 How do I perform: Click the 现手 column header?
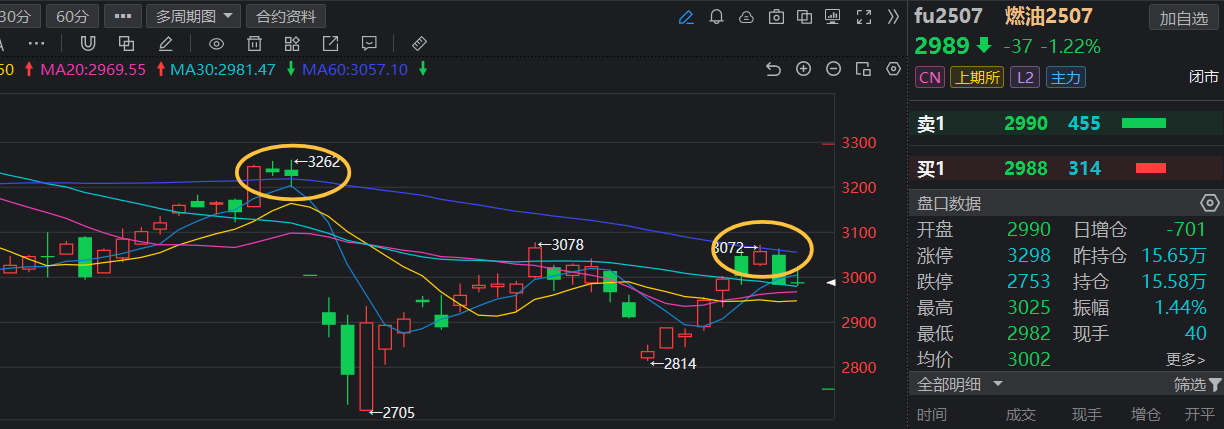click(x=1087, y=414)
